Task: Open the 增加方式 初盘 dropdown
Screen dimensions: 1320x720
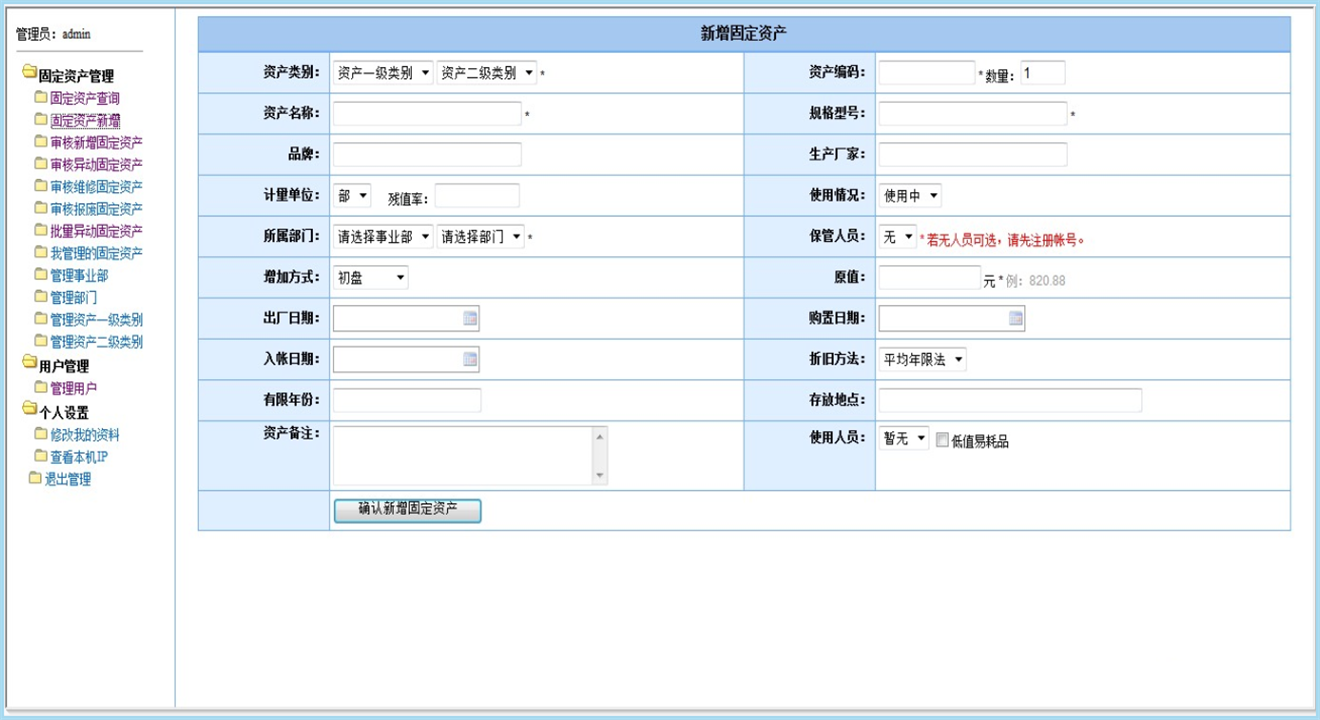Action: [x=370, y=277]
